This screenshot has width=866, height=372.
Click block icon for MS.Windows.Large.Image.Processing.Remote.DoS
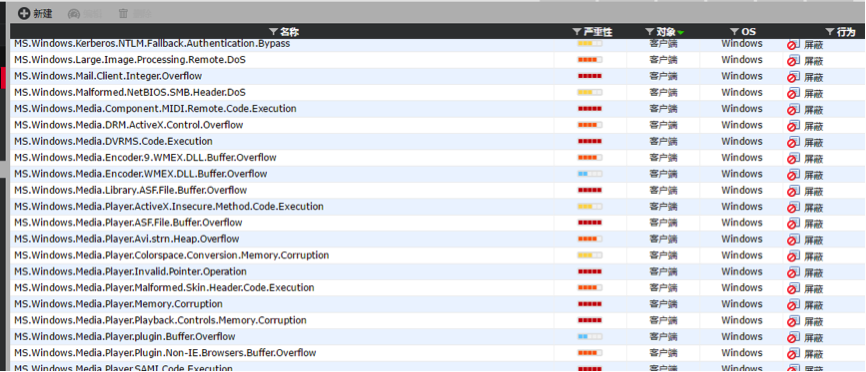tap(793, 61)
